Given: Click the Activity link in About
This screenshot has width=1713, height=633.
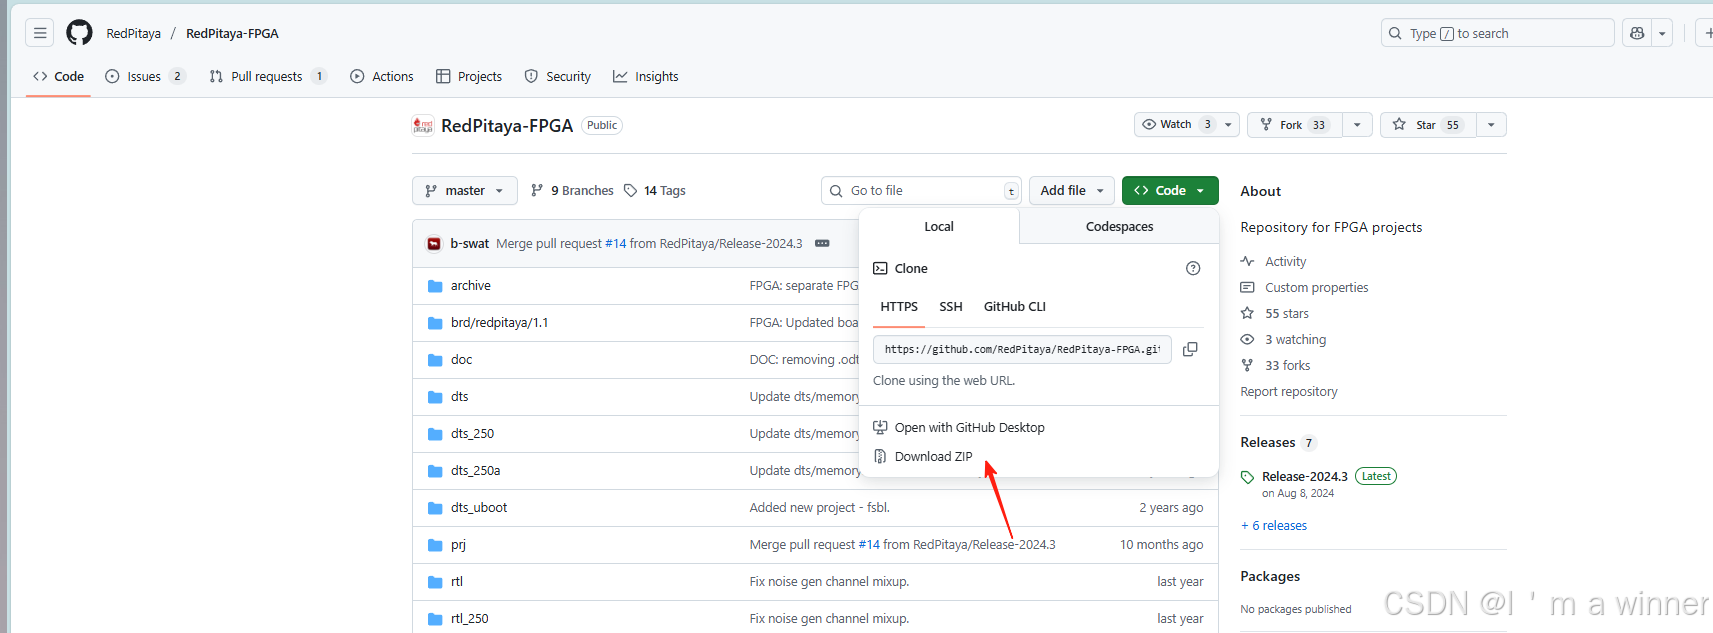Looking at the screenshot, I should pyautogui.click(x=1285, y=262).
